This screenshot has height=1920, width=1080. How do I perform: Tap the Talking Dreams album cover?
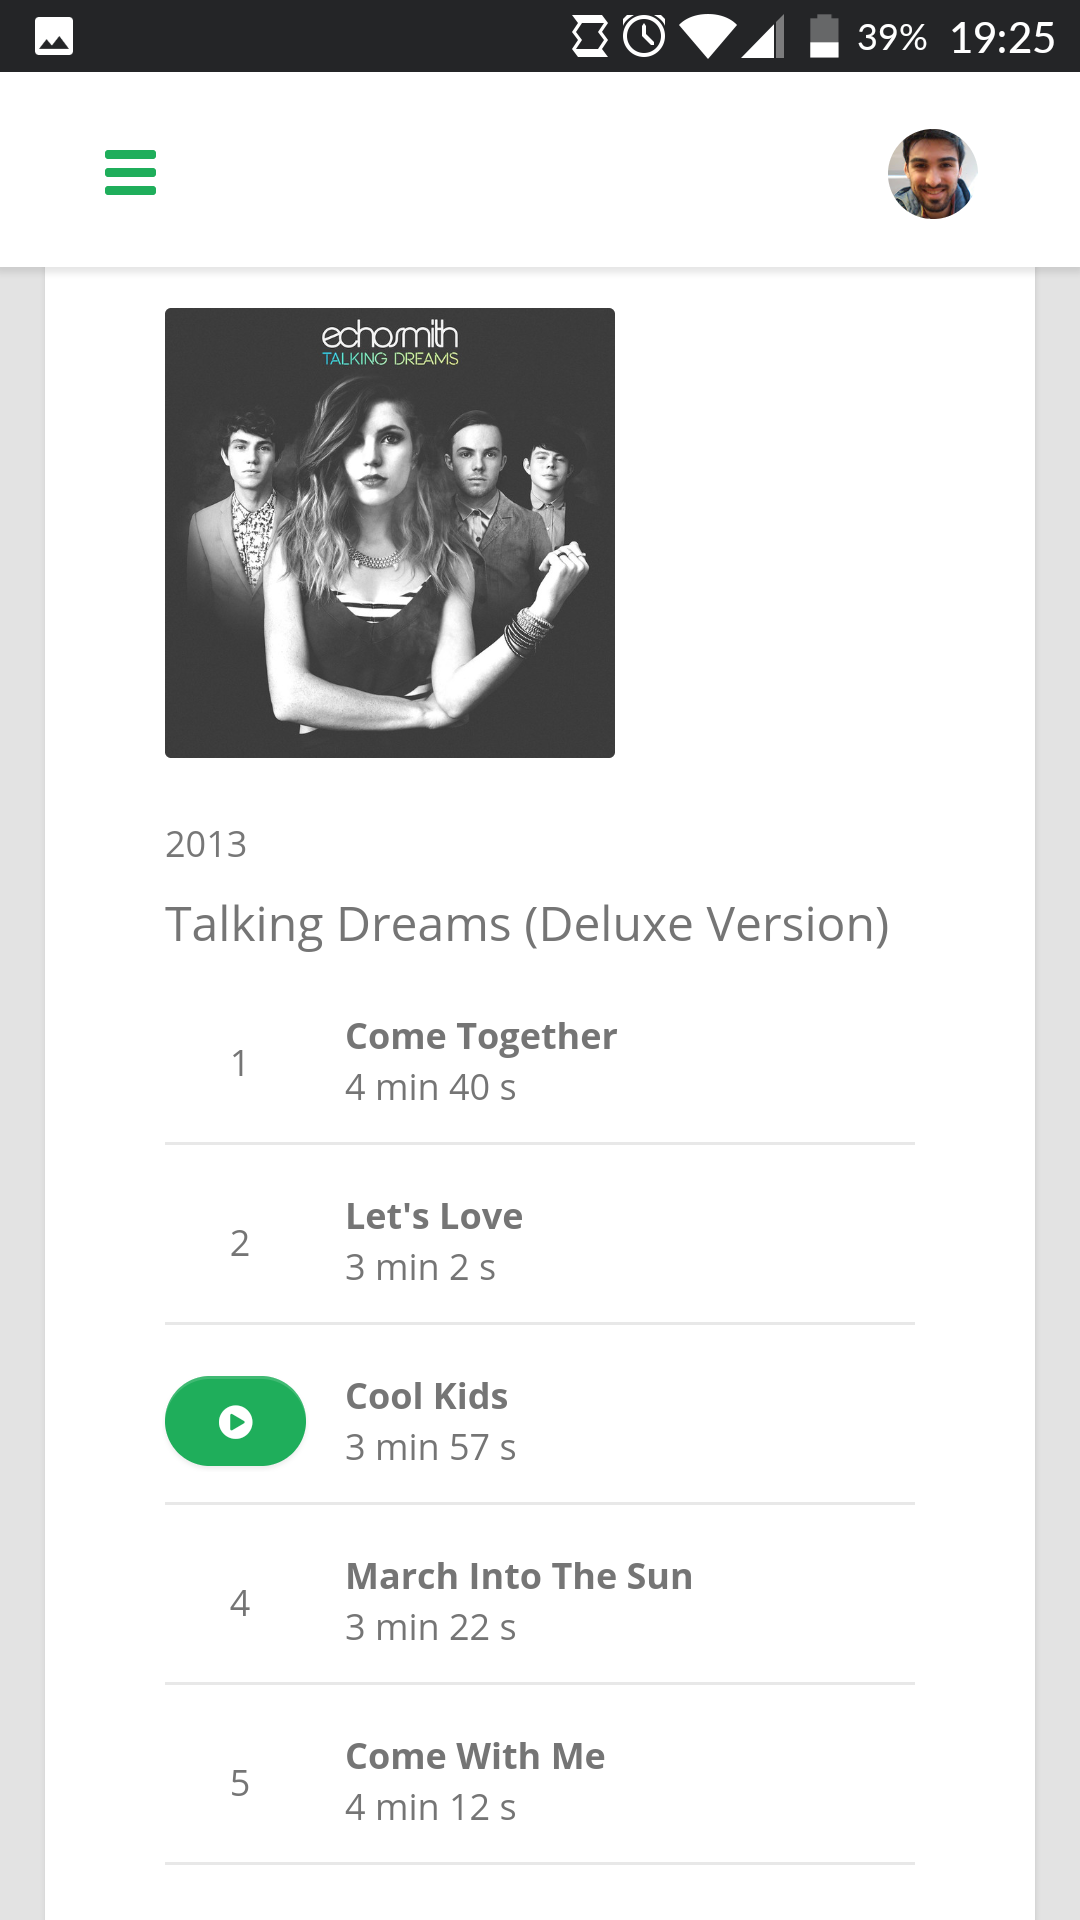[390, 533]
